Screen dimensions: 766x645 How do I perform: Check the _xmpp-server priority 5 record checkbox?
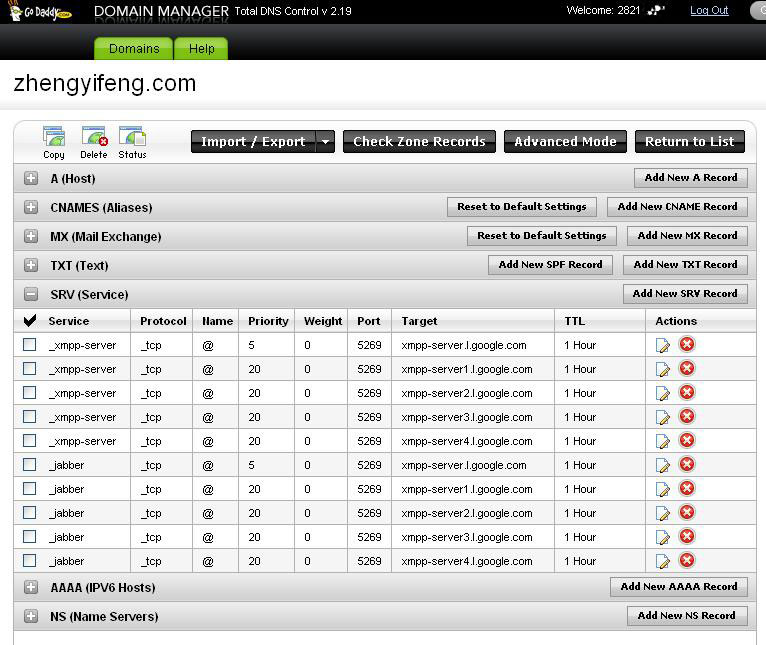[x=30, y=345]
